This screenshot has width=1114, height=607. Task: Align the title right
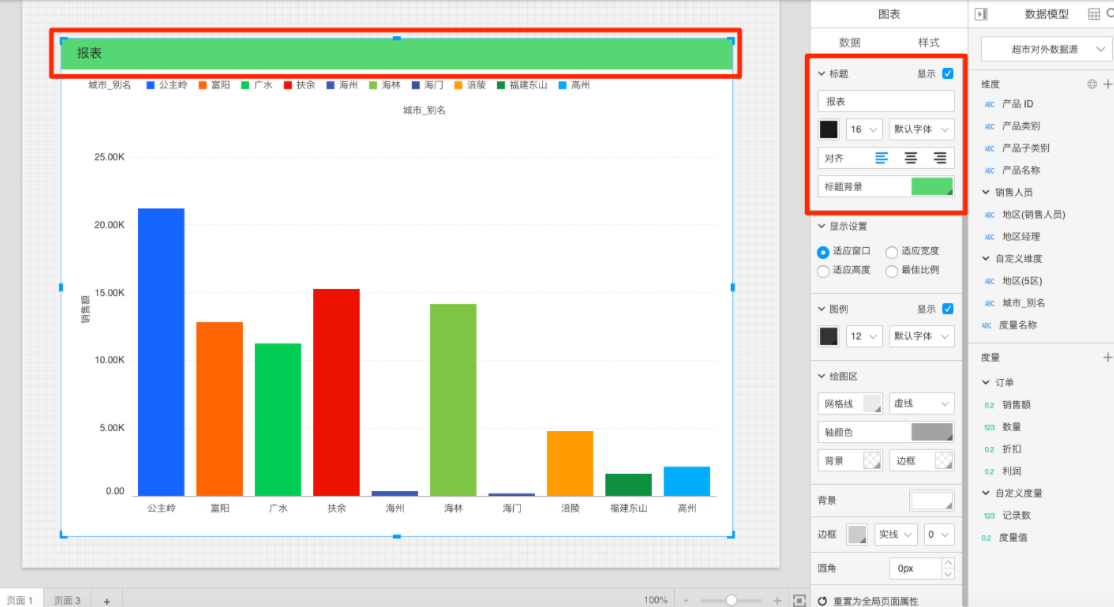pyautogui.click(x=940, y=158)
